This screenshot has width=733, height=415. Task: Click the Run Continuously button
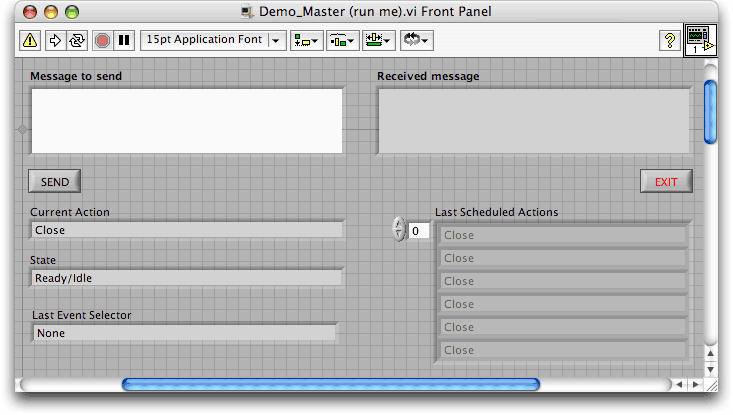(77, 40)
